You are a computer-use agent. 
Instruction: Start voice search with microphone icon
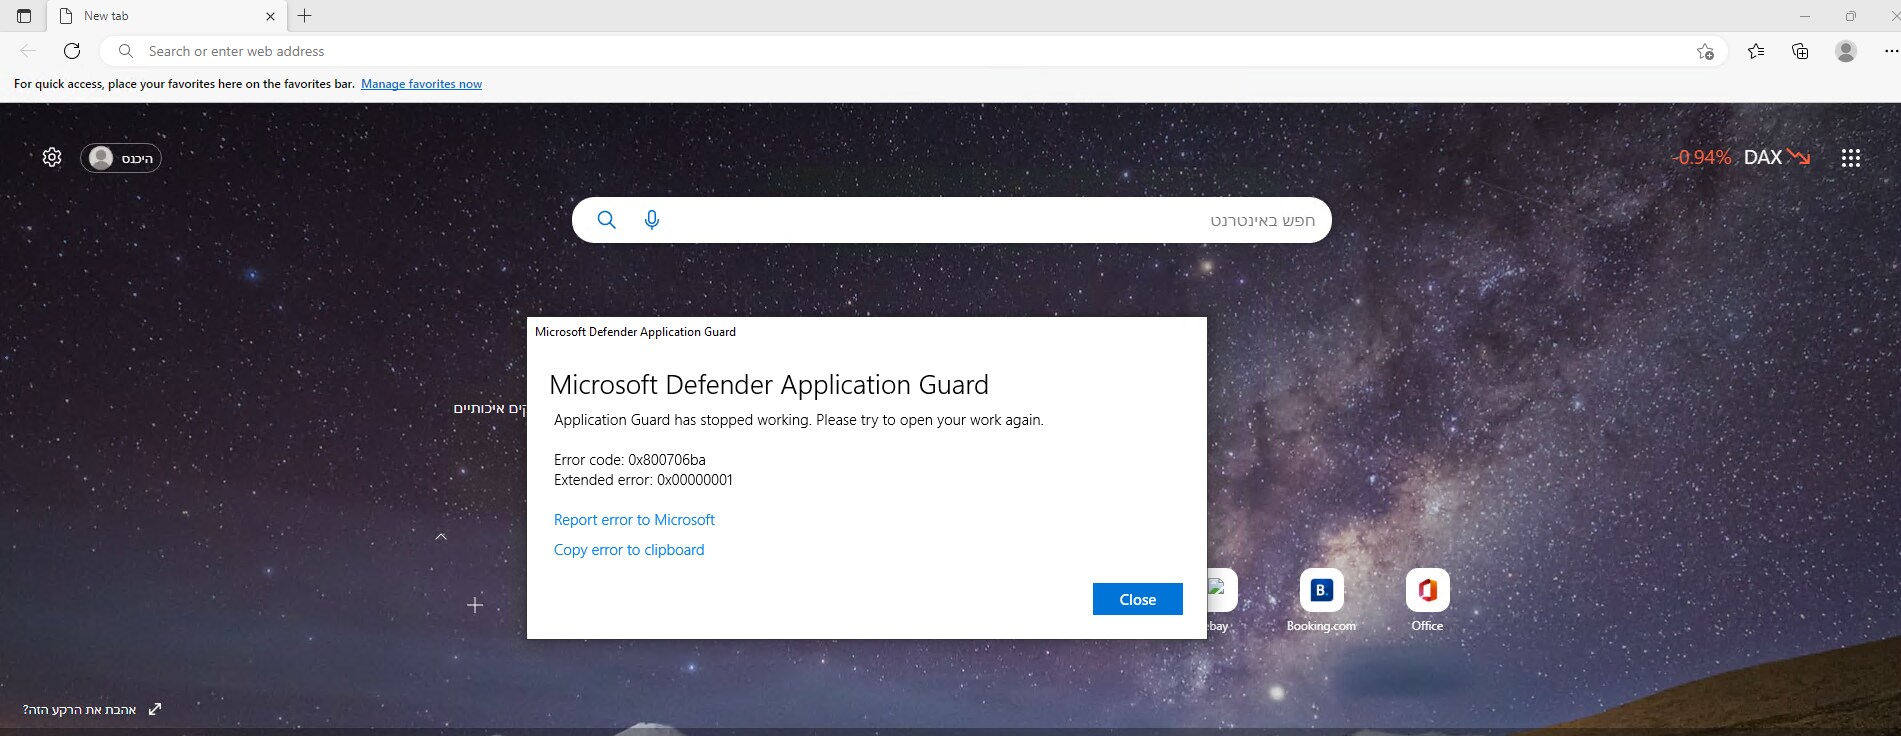[652, 220]
